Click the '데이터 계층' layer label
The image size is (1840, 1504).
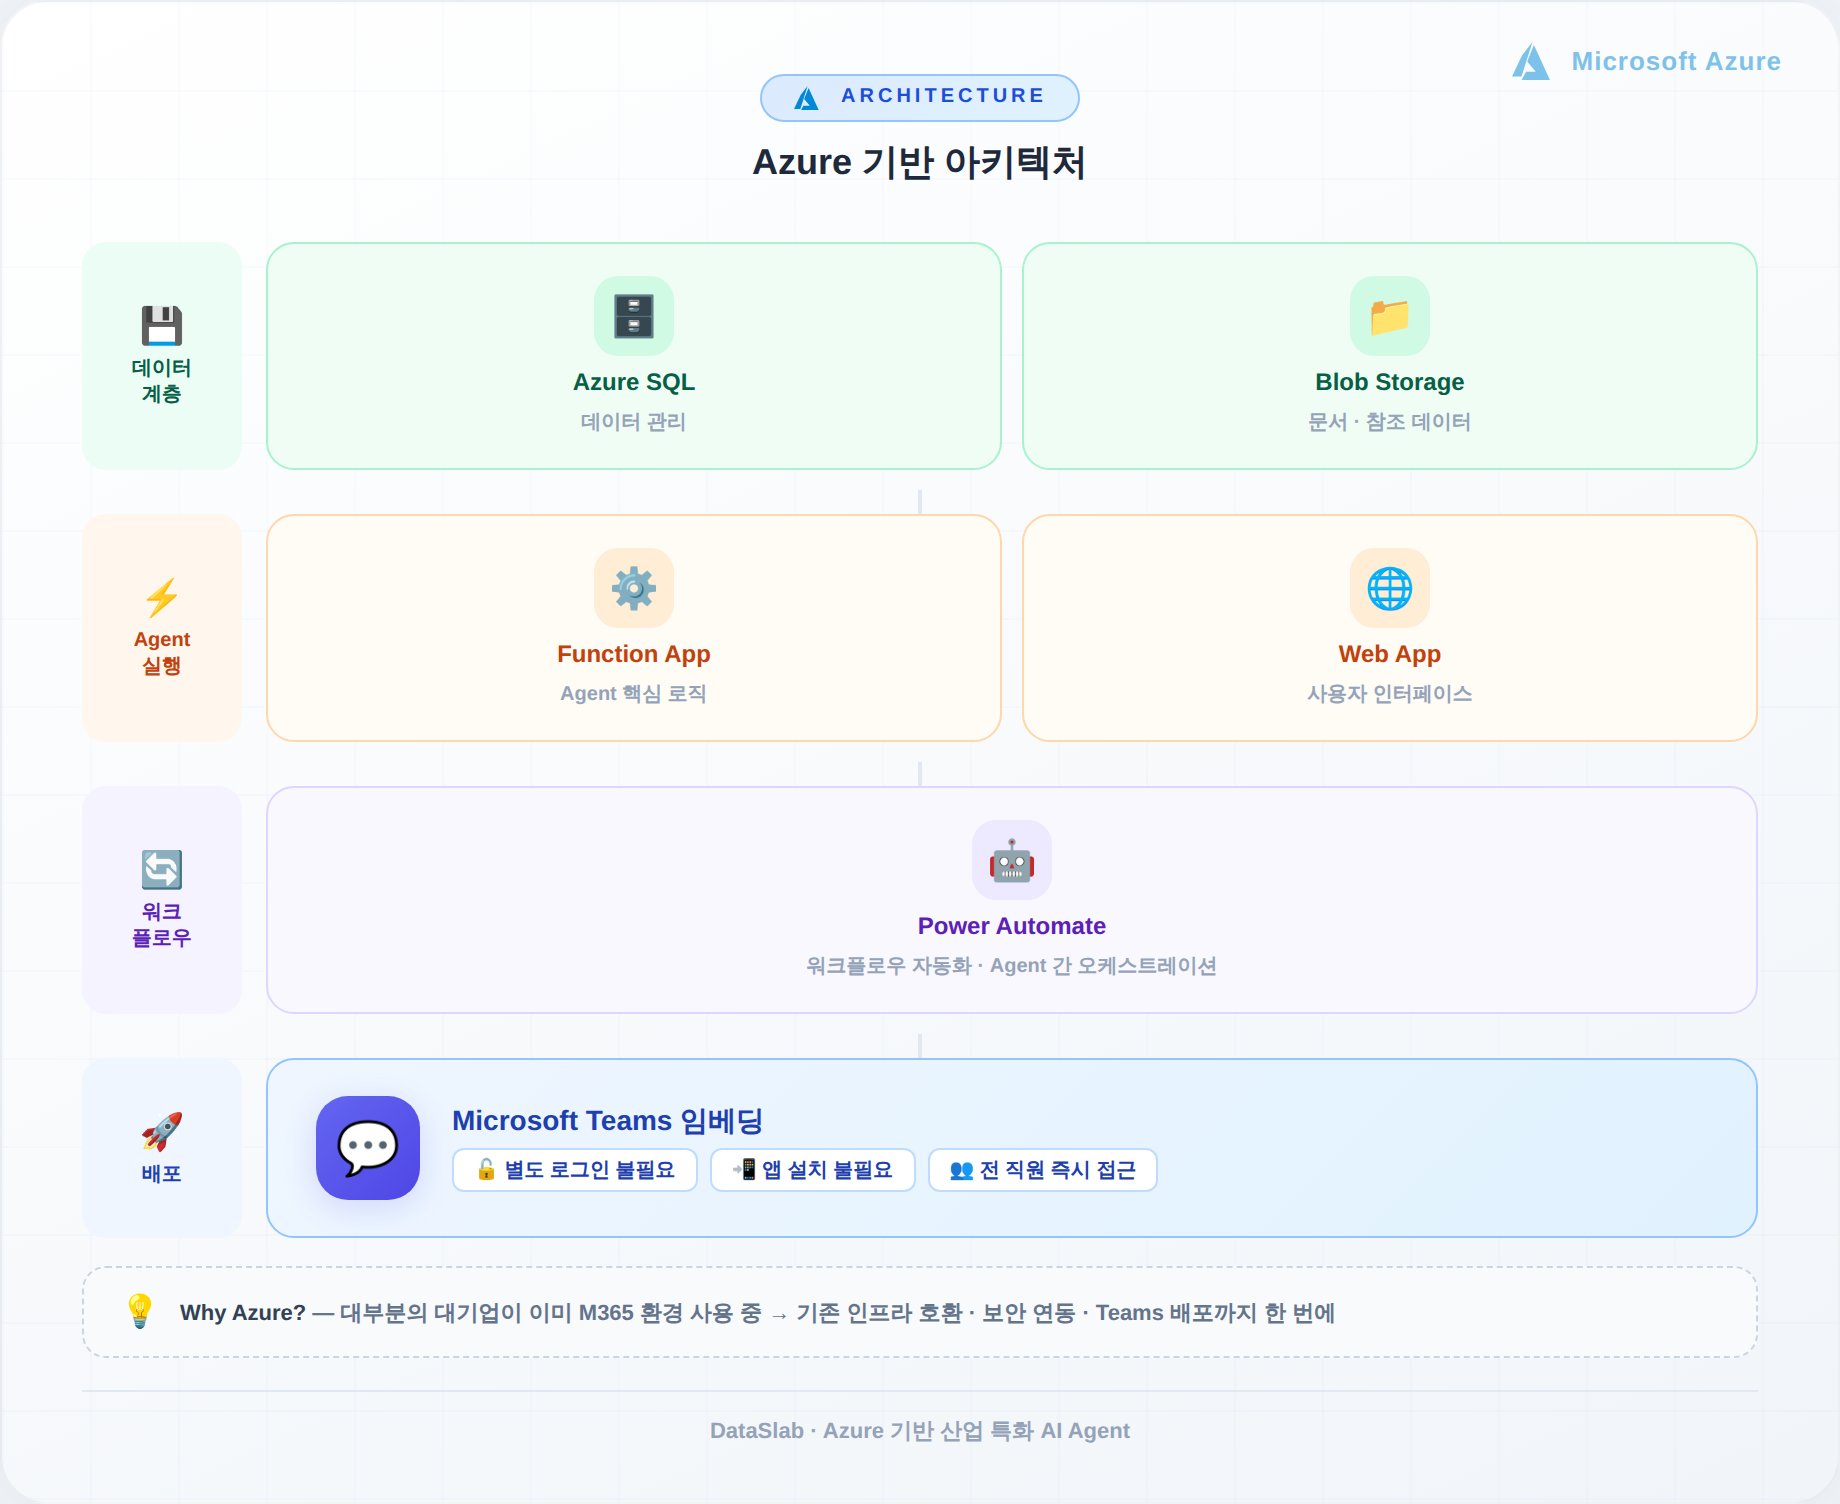[x=162, y=381]
